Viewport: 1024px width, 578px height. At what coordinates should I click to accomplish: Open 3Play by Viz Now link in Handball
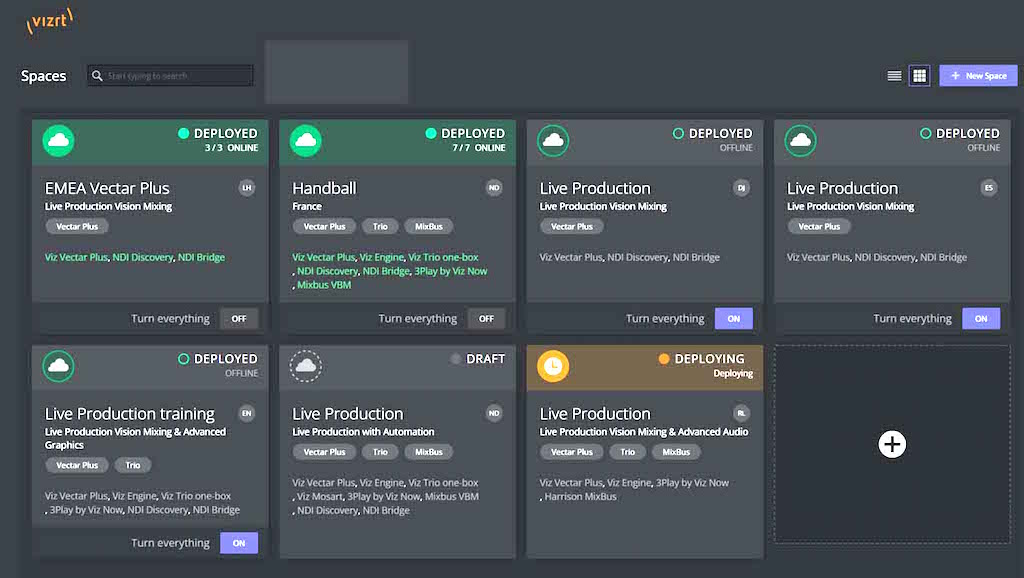coord(451,271)
